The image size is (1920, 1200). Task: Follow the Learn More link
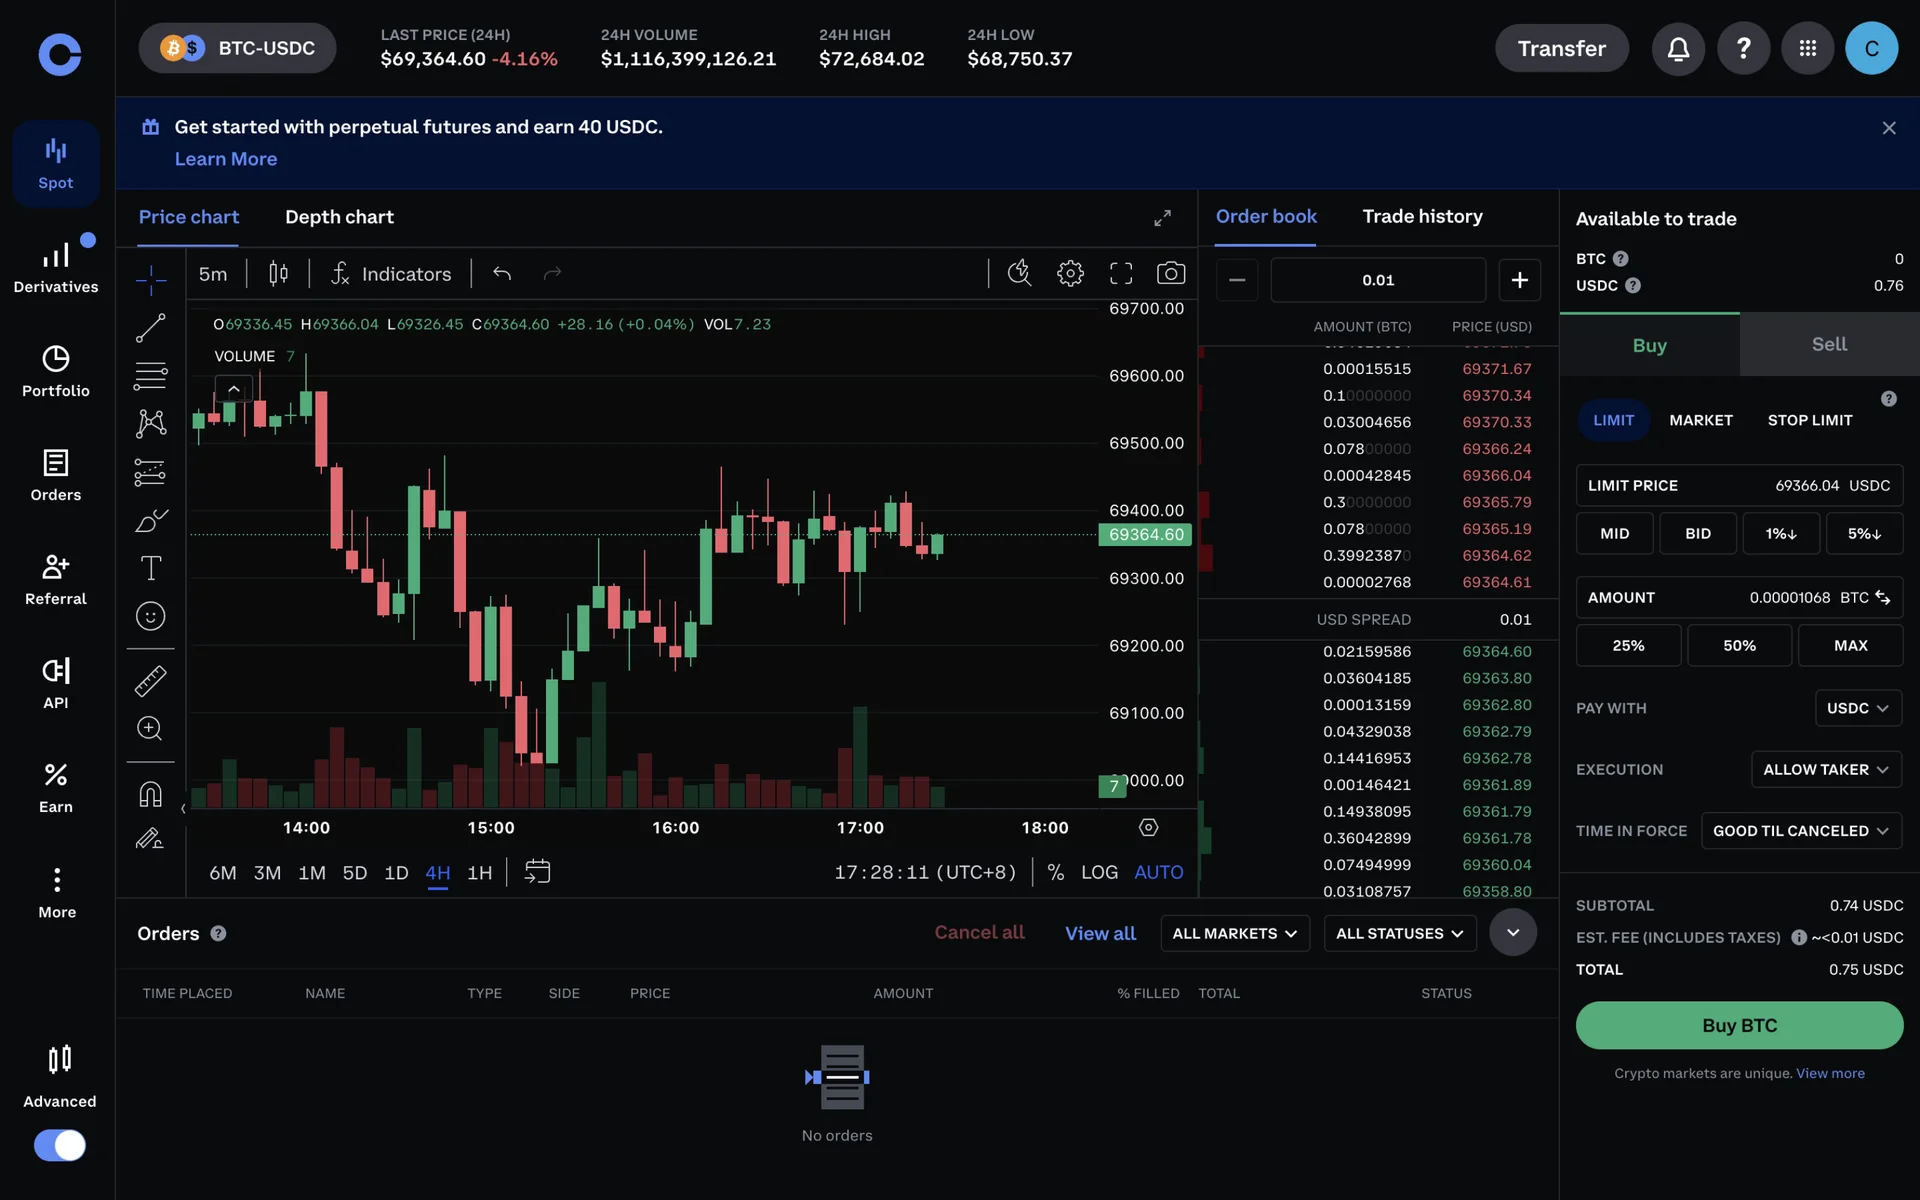[226, 159]
